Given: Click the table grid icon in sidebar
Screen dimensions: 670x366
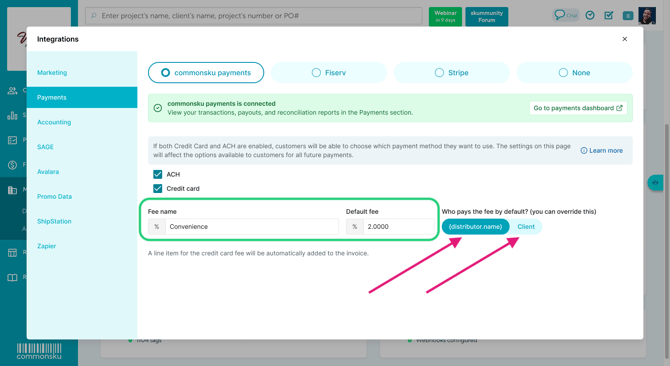Looking at the screenshot, I should pos(12,252).
